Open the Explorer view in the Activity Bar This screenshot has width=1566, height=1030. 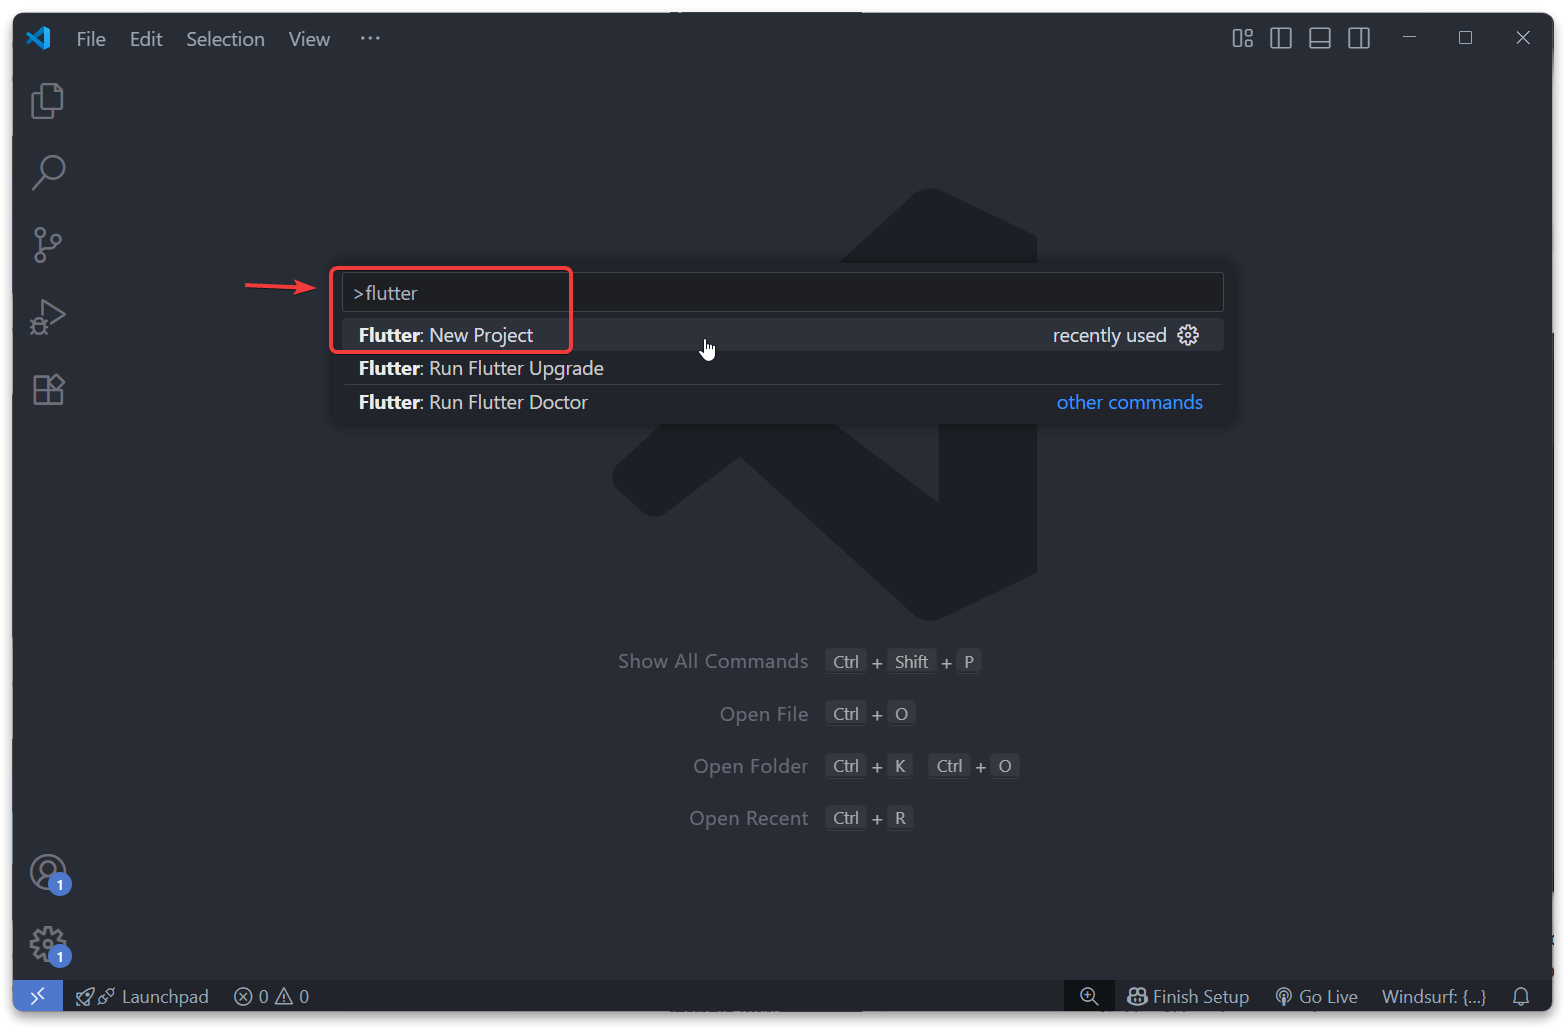(x=47, y=100)
